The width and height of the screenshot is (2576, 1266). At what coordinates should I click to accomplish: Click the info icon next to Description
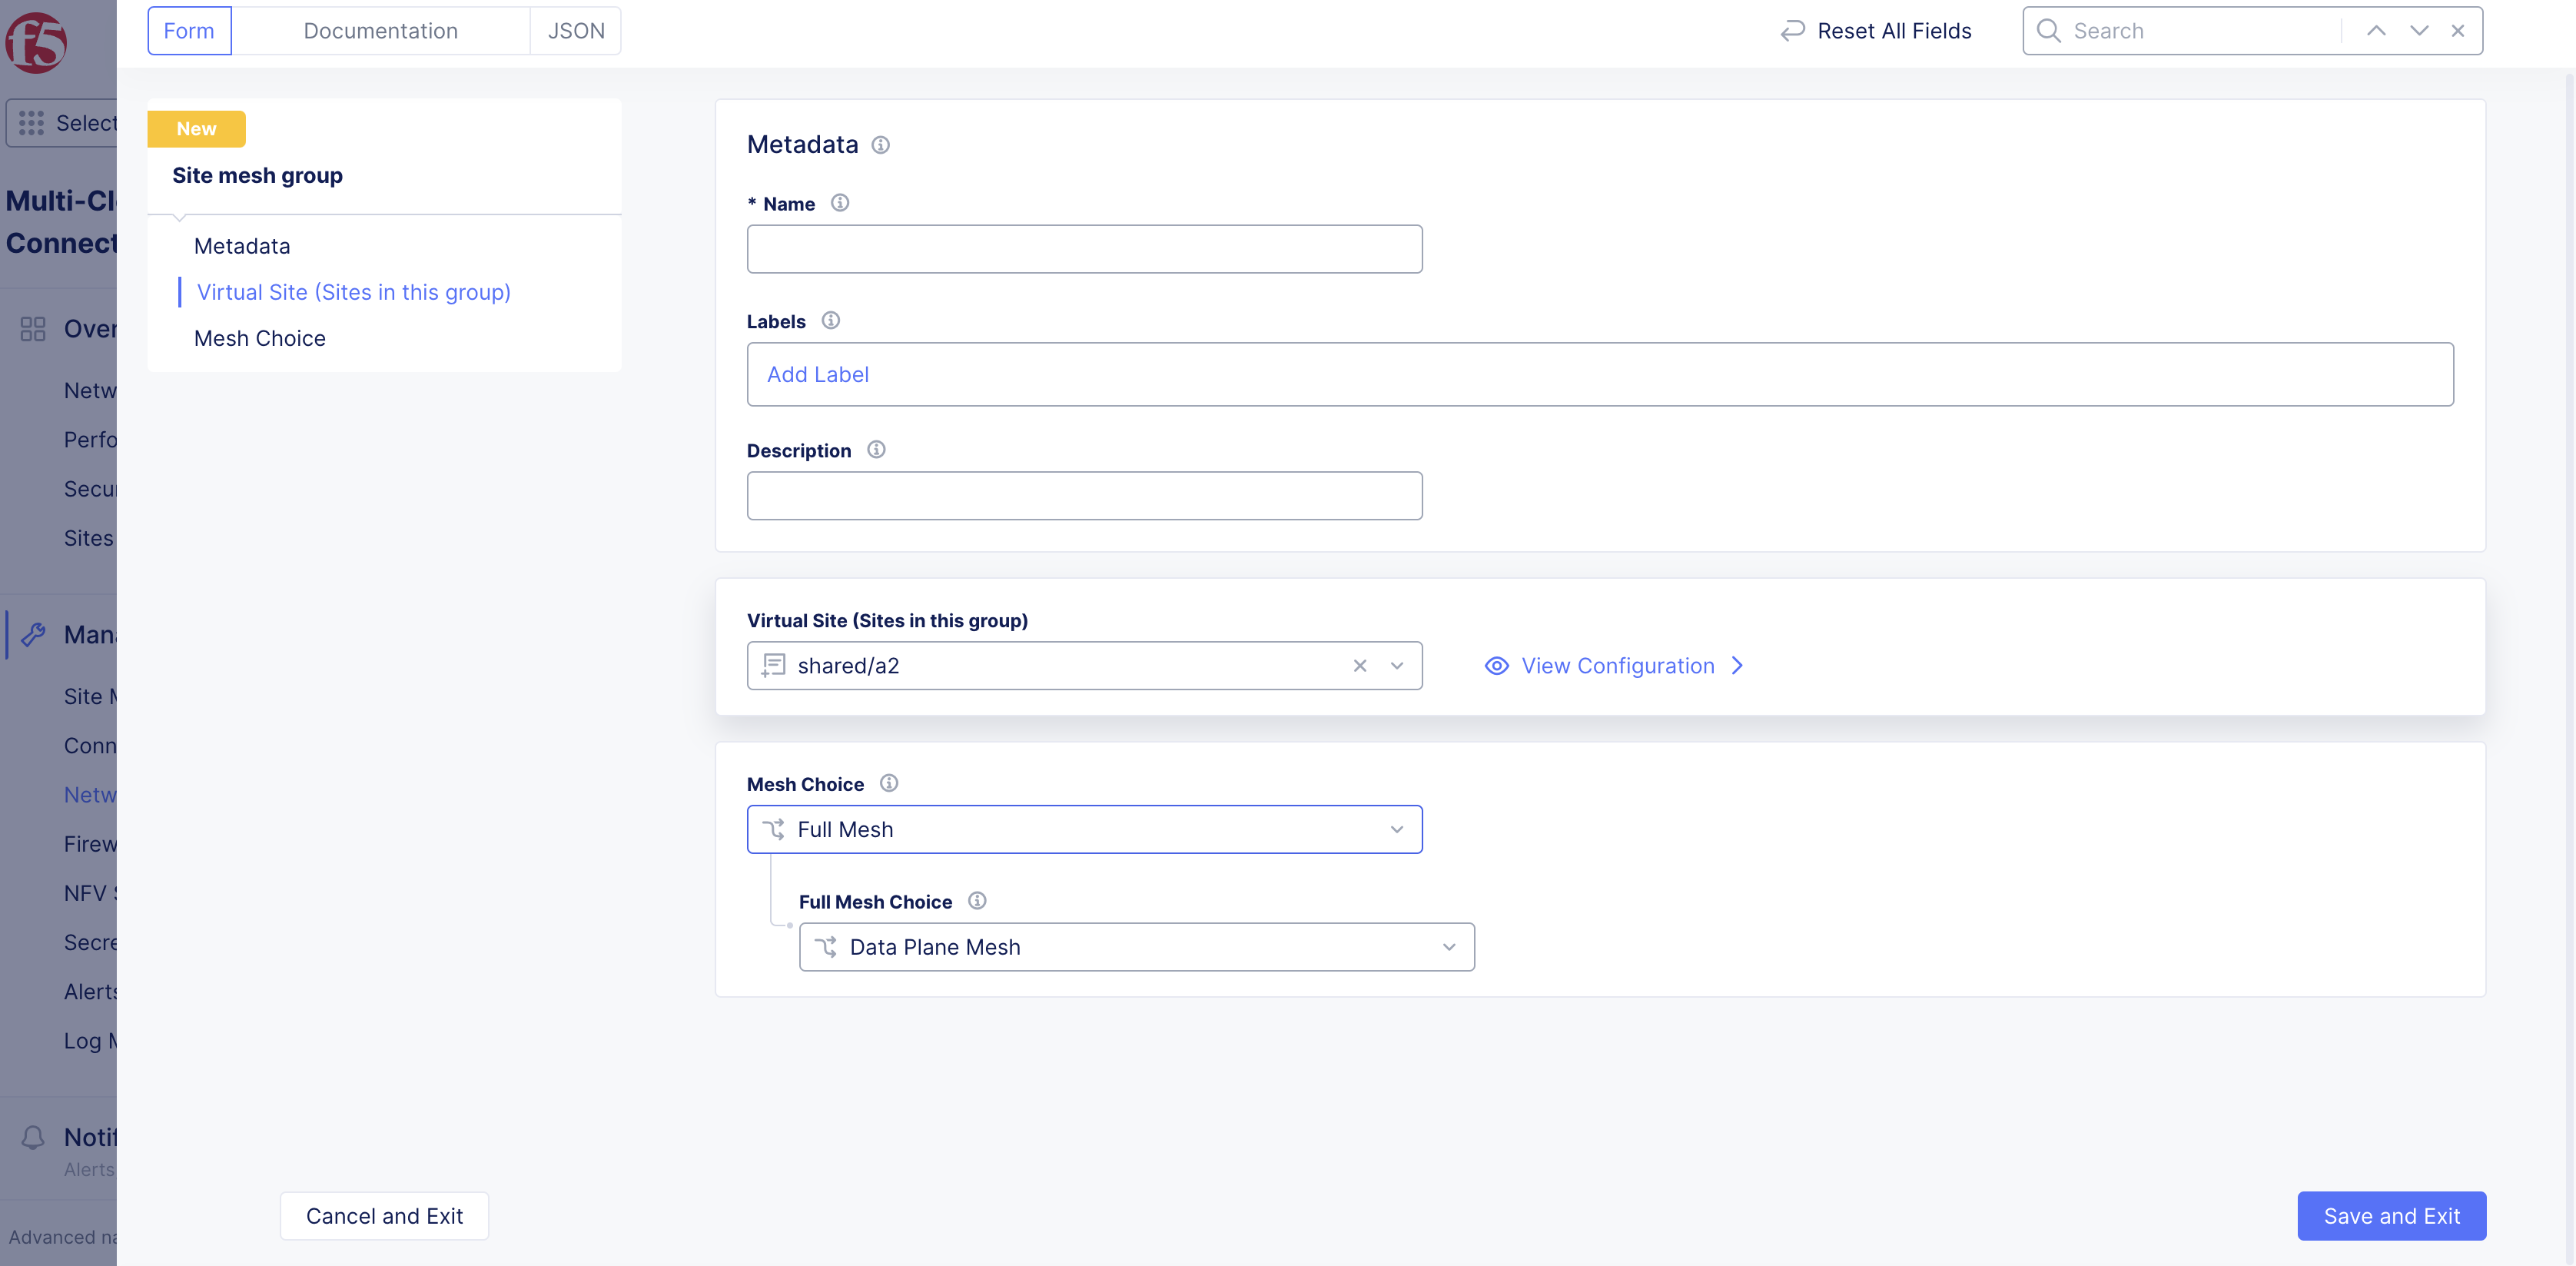[876, 450]
